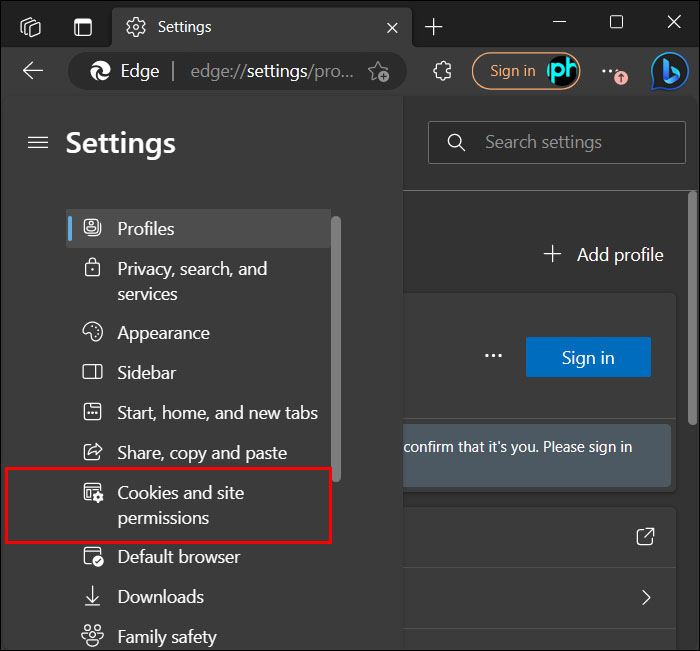Open the Bing chat sidebar icon
Image resolution: width=700 pixels, height=651 pixels.
[669, 71]
